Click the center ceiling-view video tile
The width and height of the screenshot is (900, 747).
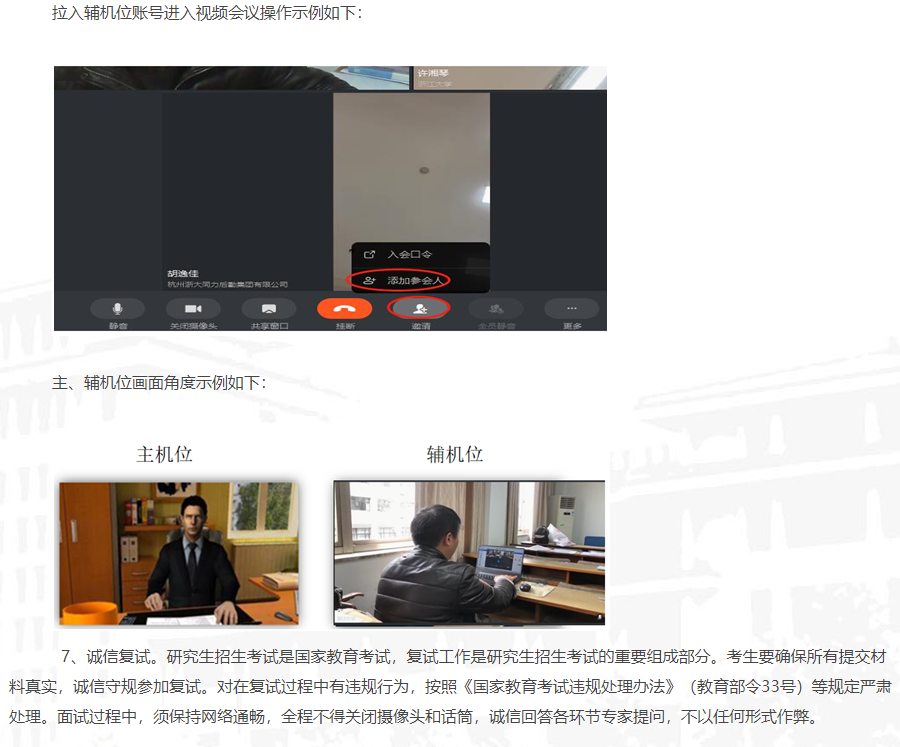point(411,170)
